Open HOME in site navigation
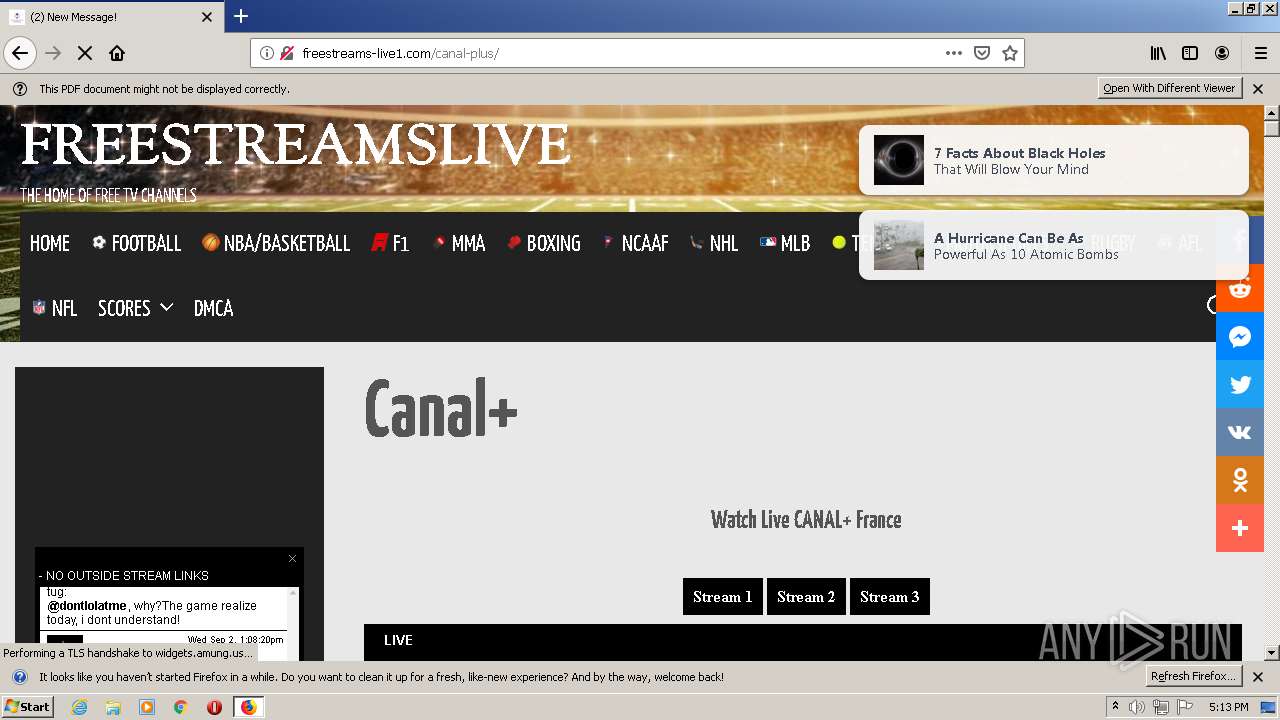Viewport: 1280px width, 720px height. (x=50, y=243)
